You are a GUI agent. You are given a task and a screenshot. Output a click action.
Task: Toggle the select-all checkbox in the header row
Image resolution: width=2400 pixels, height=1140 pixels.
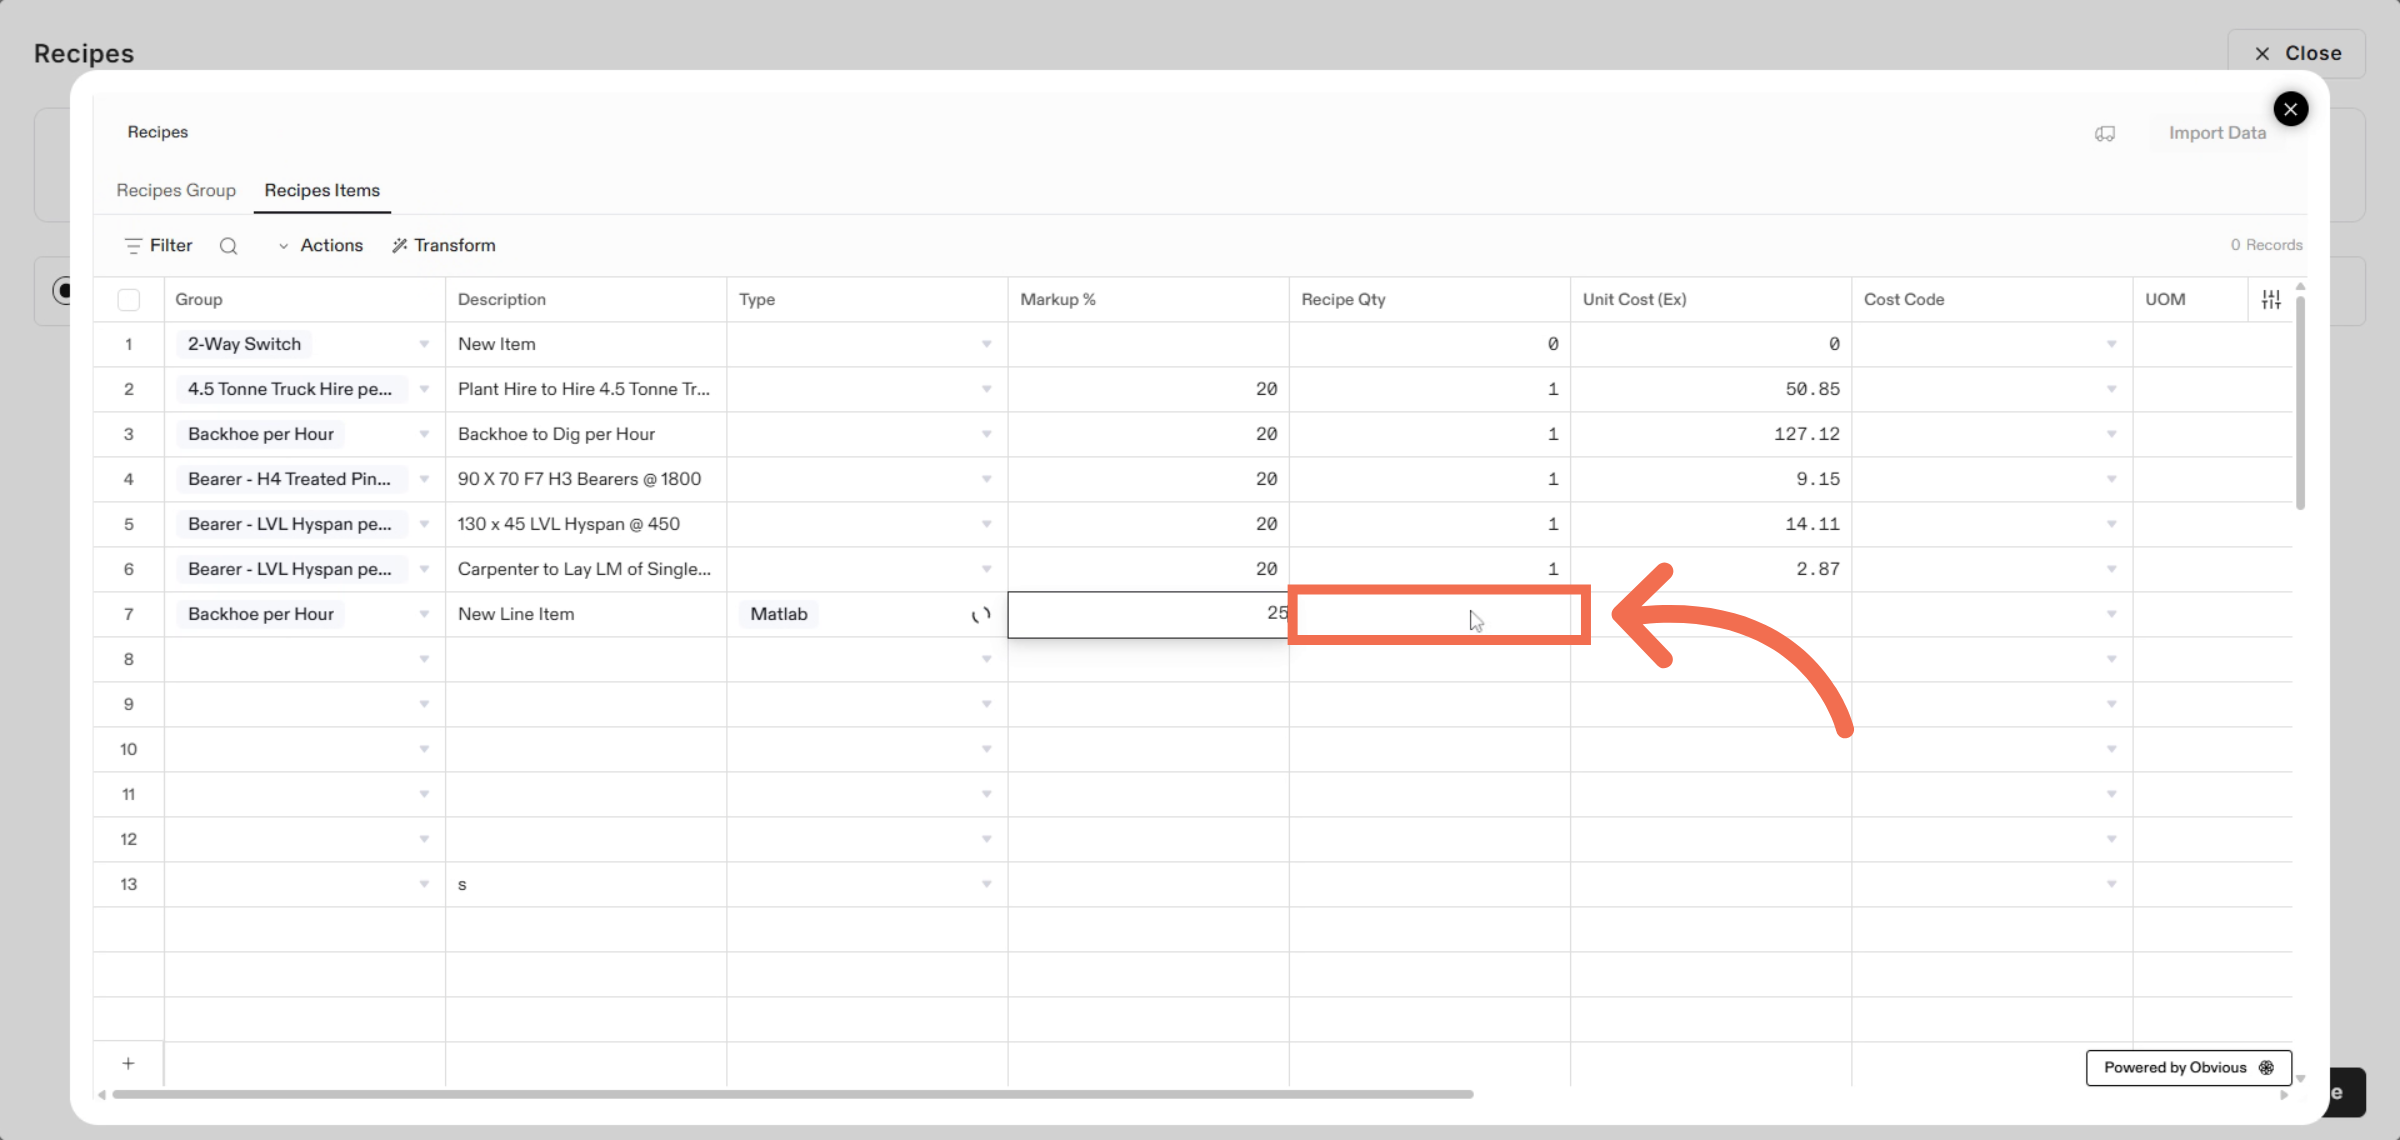129,299
